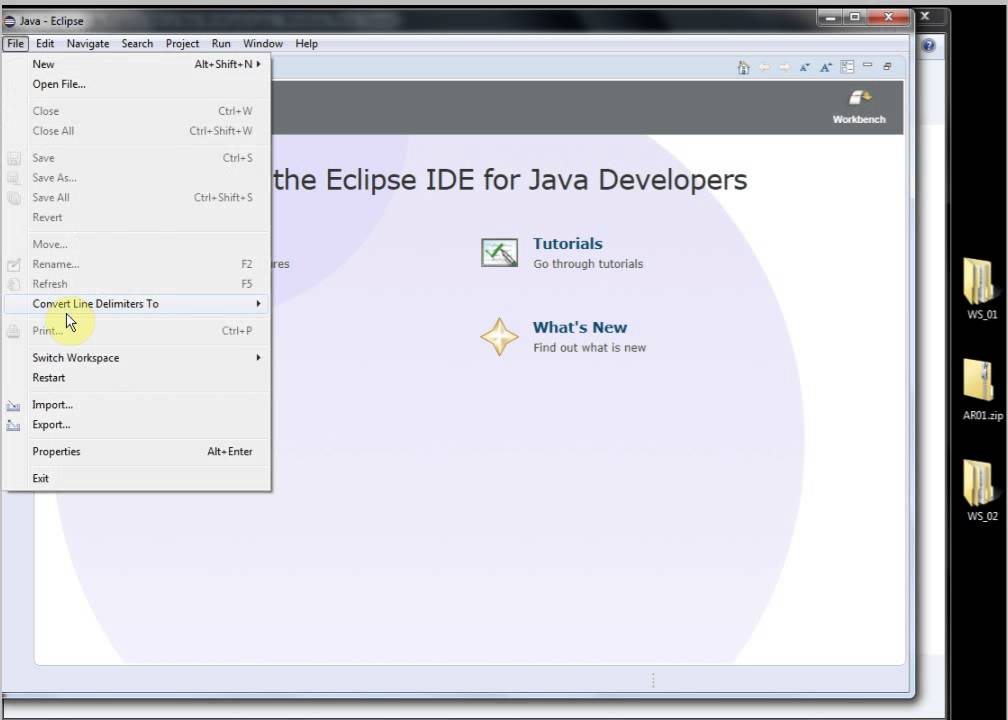
Task: Close the background window with X
Action: 925,16
